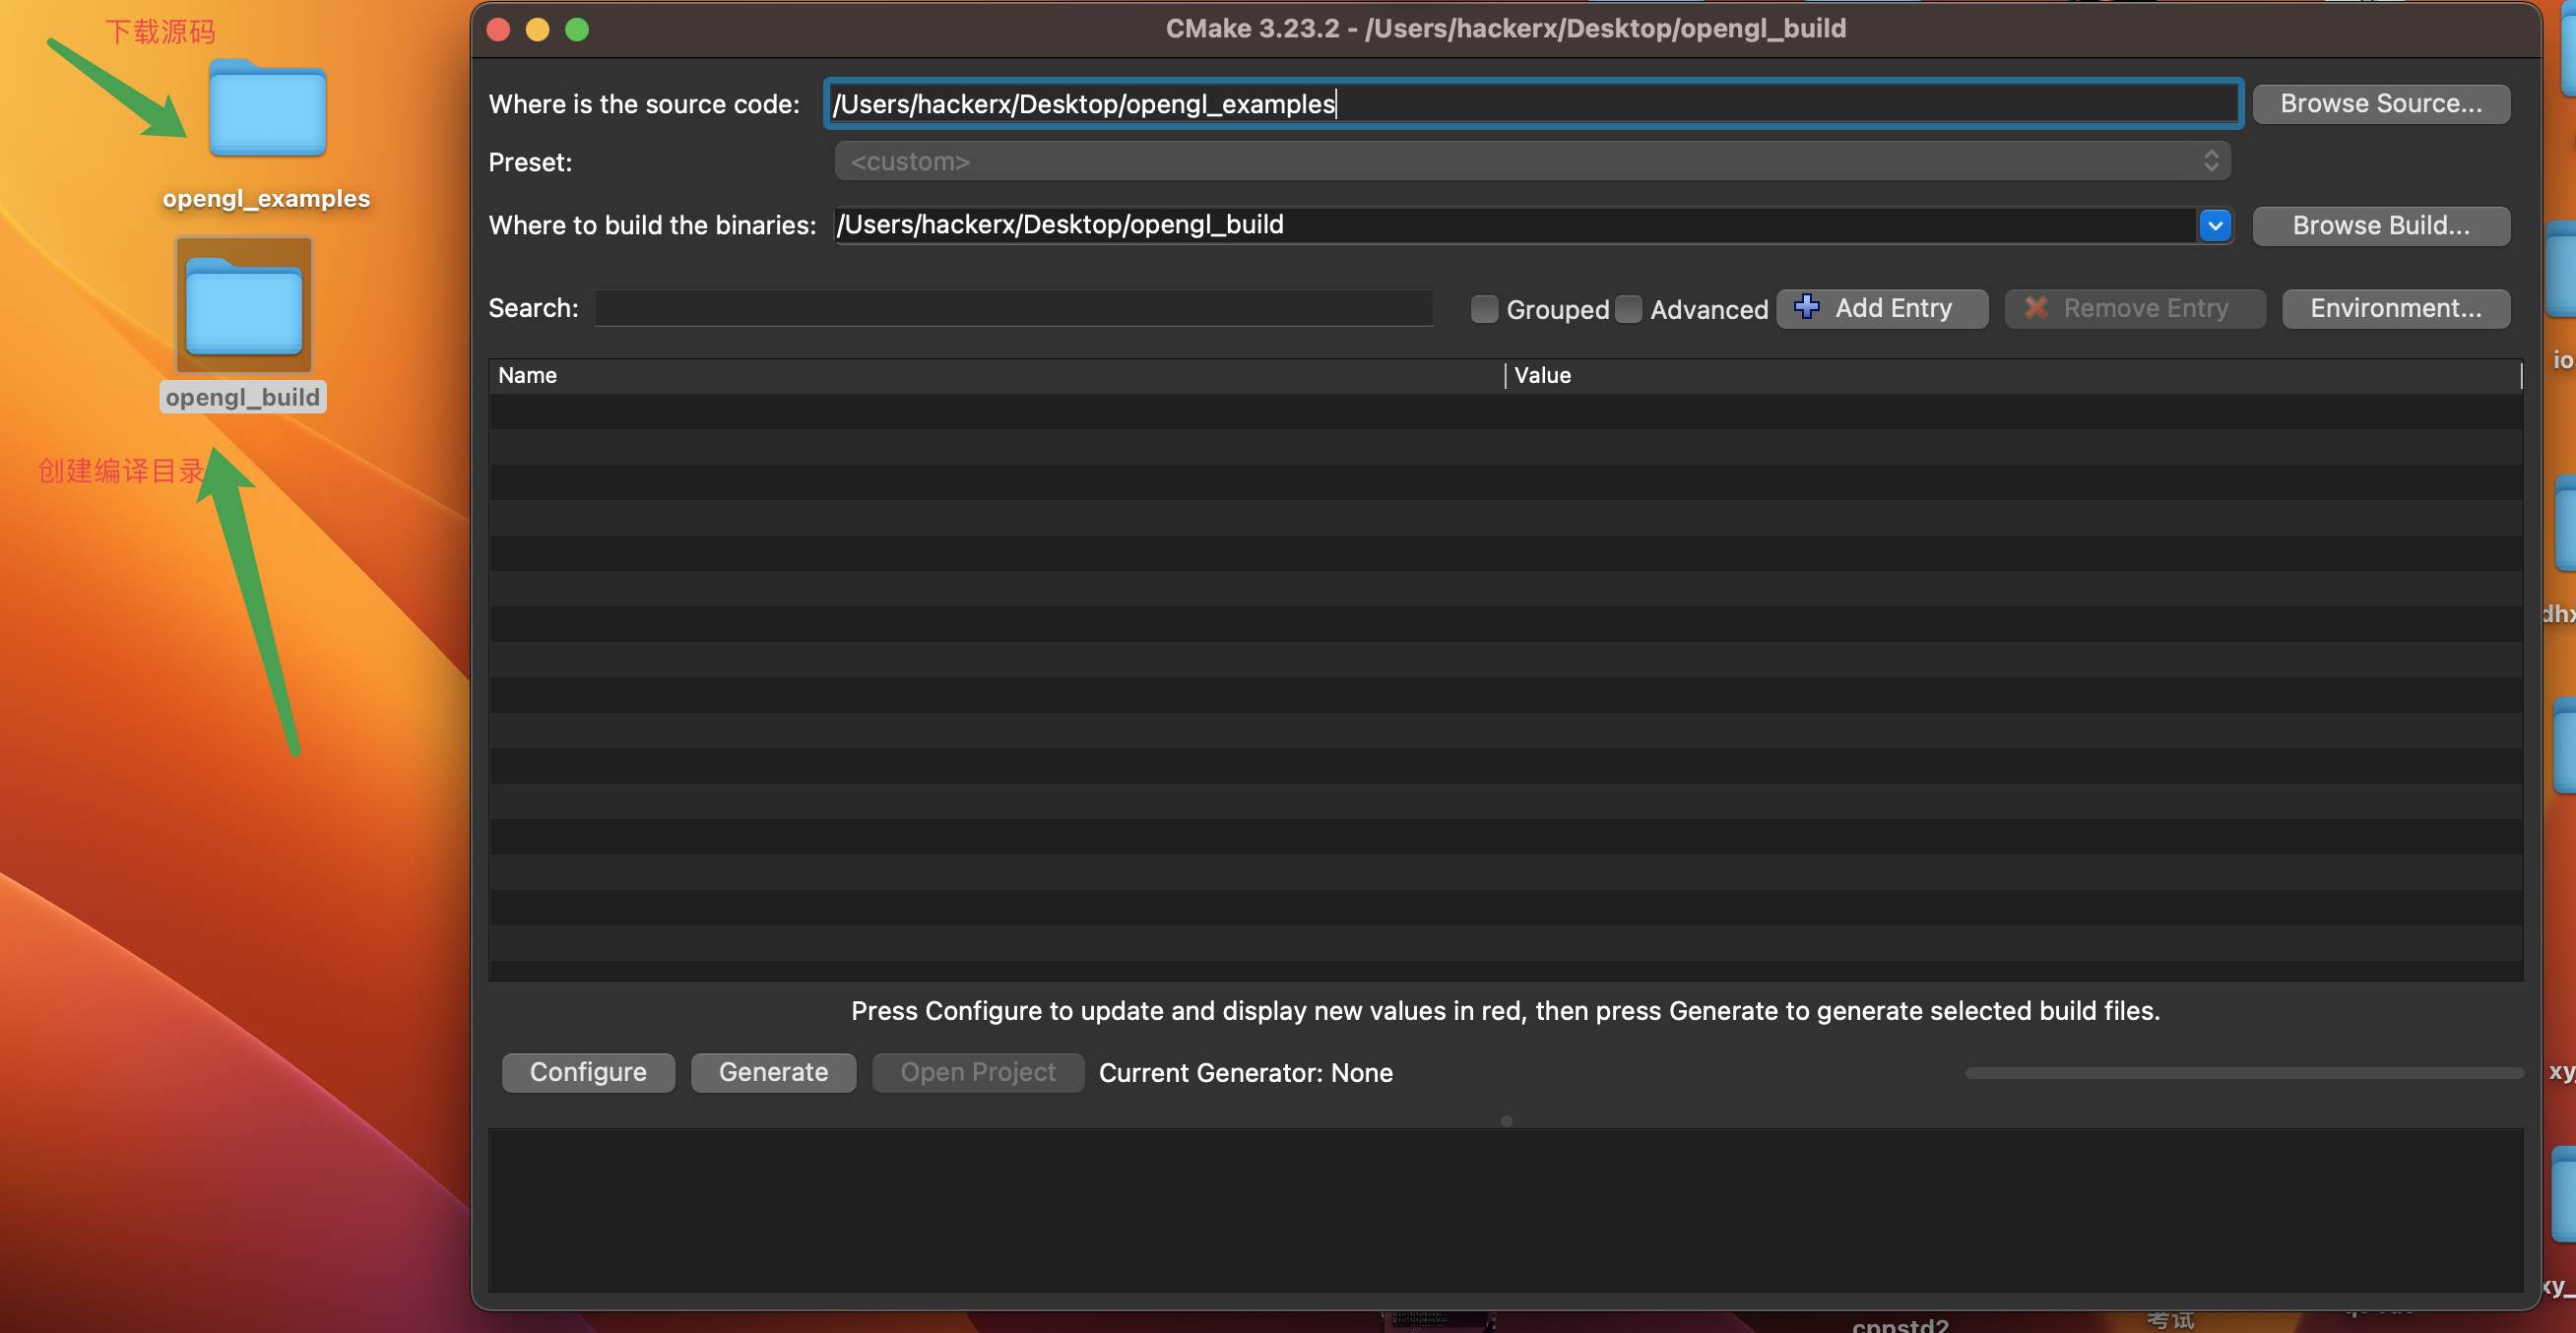2576x1333 pixels.
Task: Expand the build path history dropdown
Action: [2215, 225]
